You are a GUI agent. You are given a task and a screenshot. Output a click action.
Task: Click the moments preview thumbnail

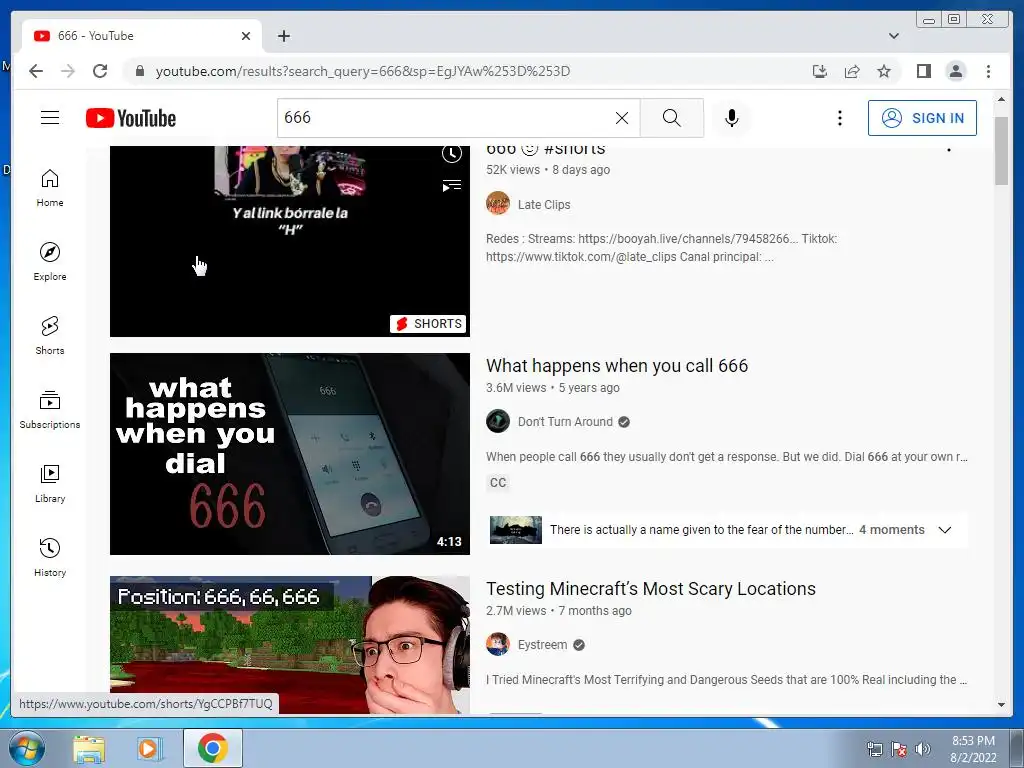(x=515, y=530)
